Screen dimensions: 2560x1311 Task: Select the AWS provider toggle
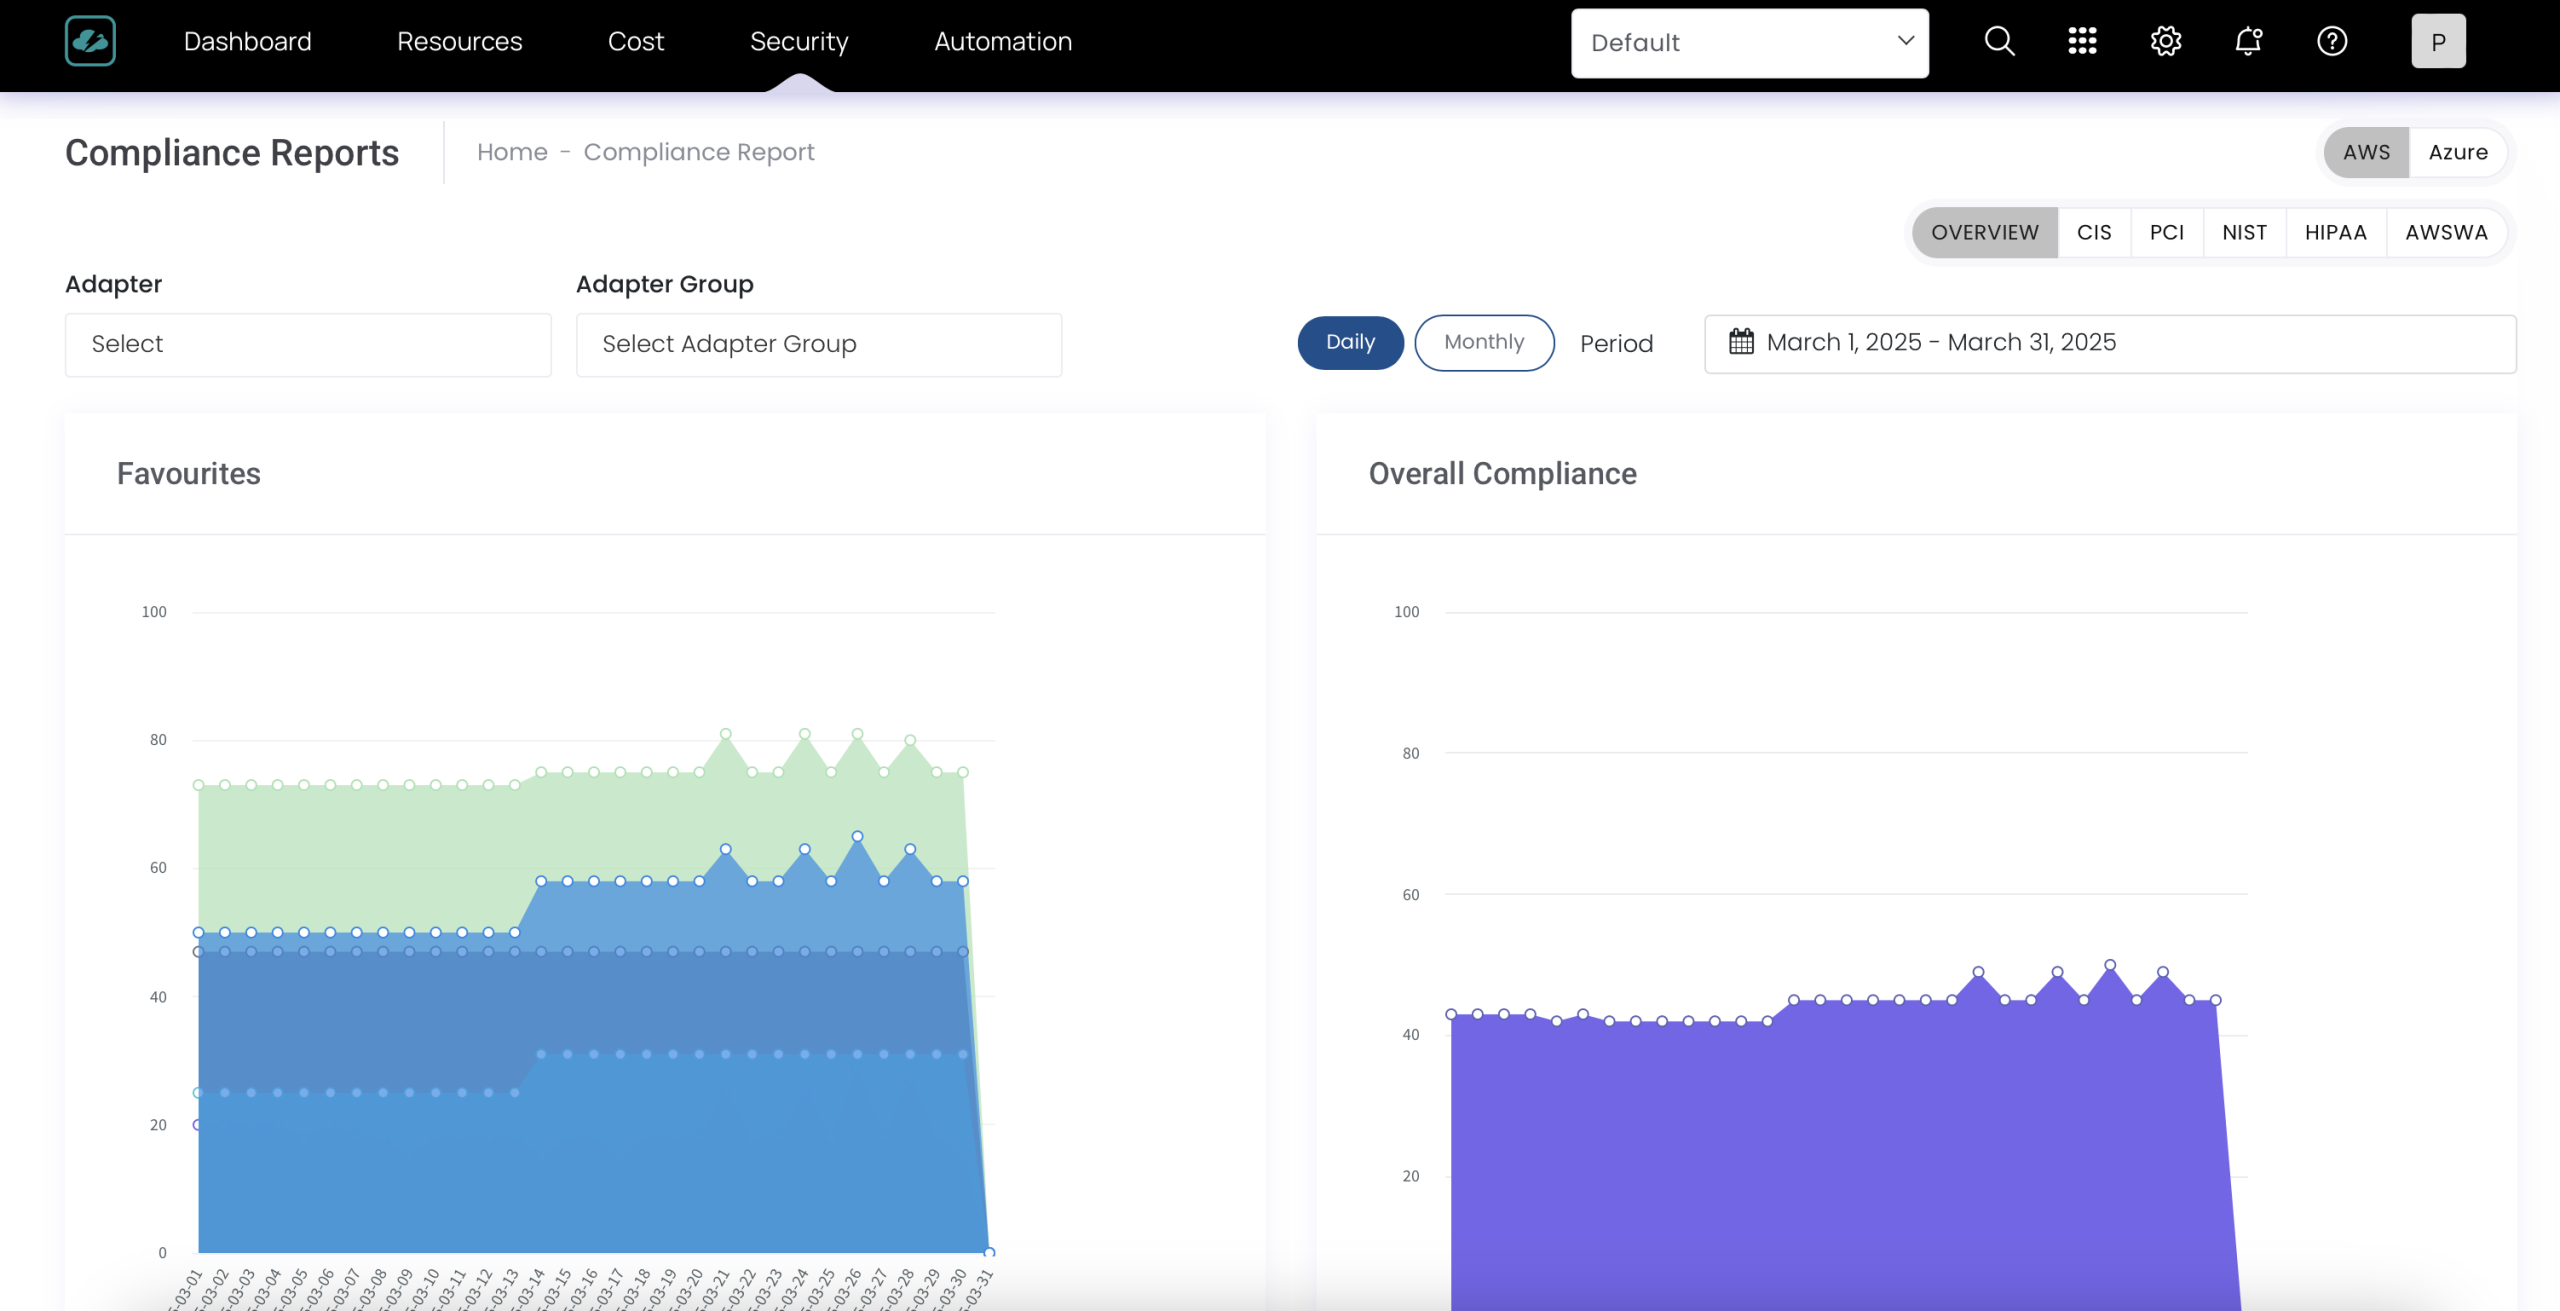click(x=2366, y=152)
